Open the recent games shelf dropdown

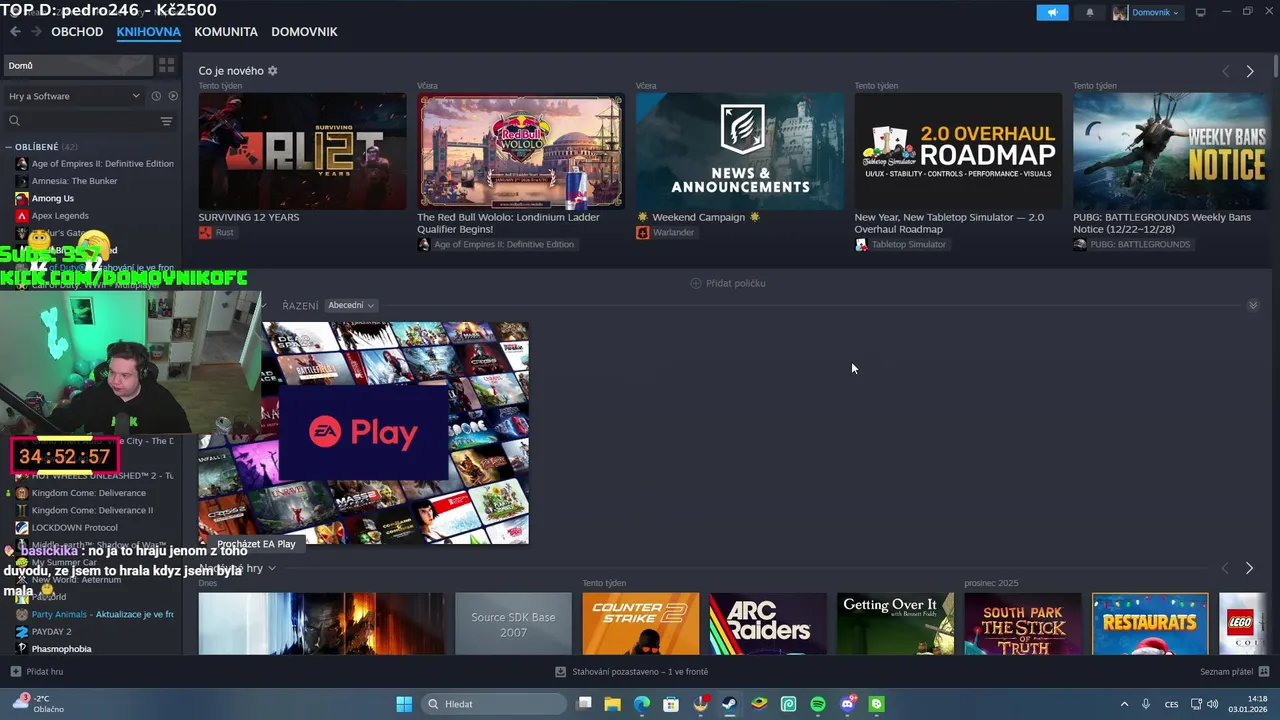pyautogui.click(x=271, y=568)
